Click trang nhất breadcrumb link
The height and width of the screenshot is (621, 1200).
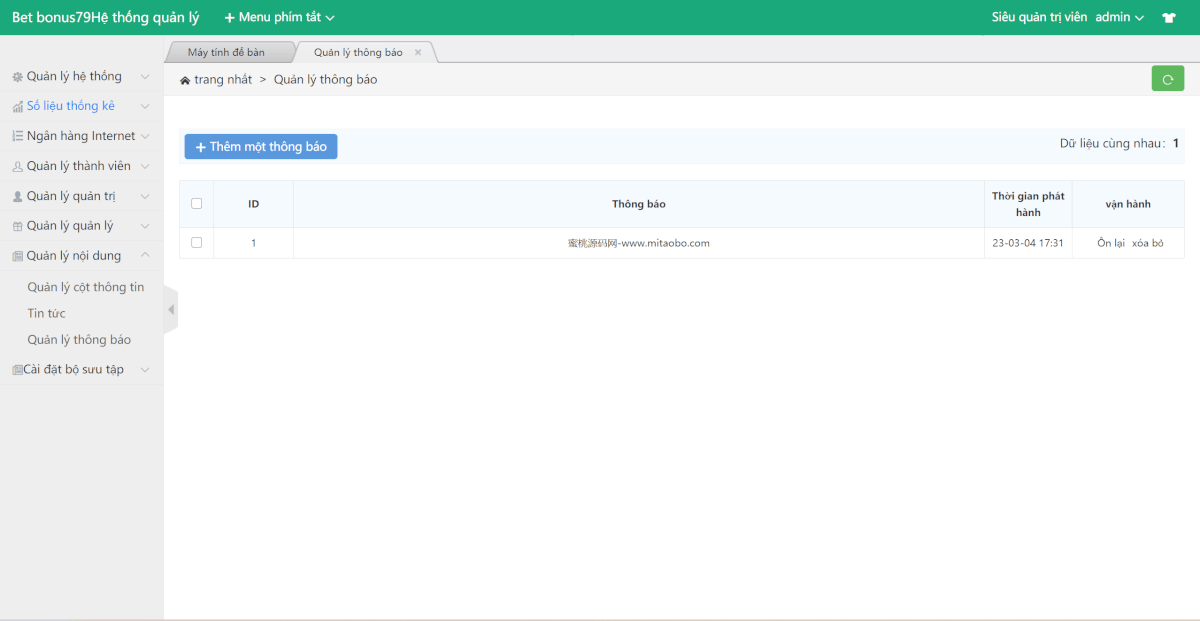point(223,80)
